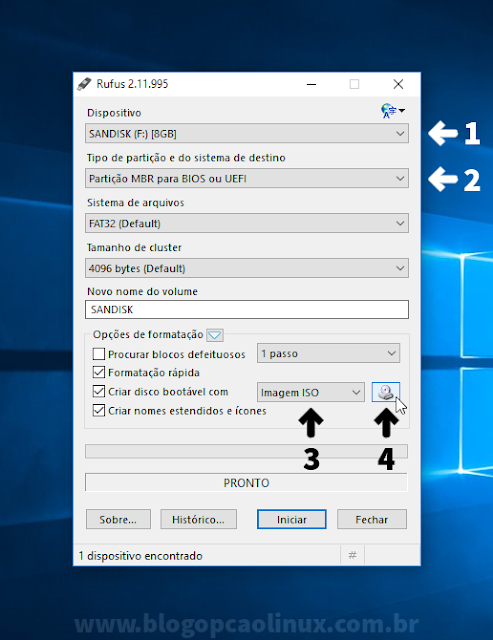
Task: Click the 'Rufus 2.11.995' window title
Action: [132, 84]
